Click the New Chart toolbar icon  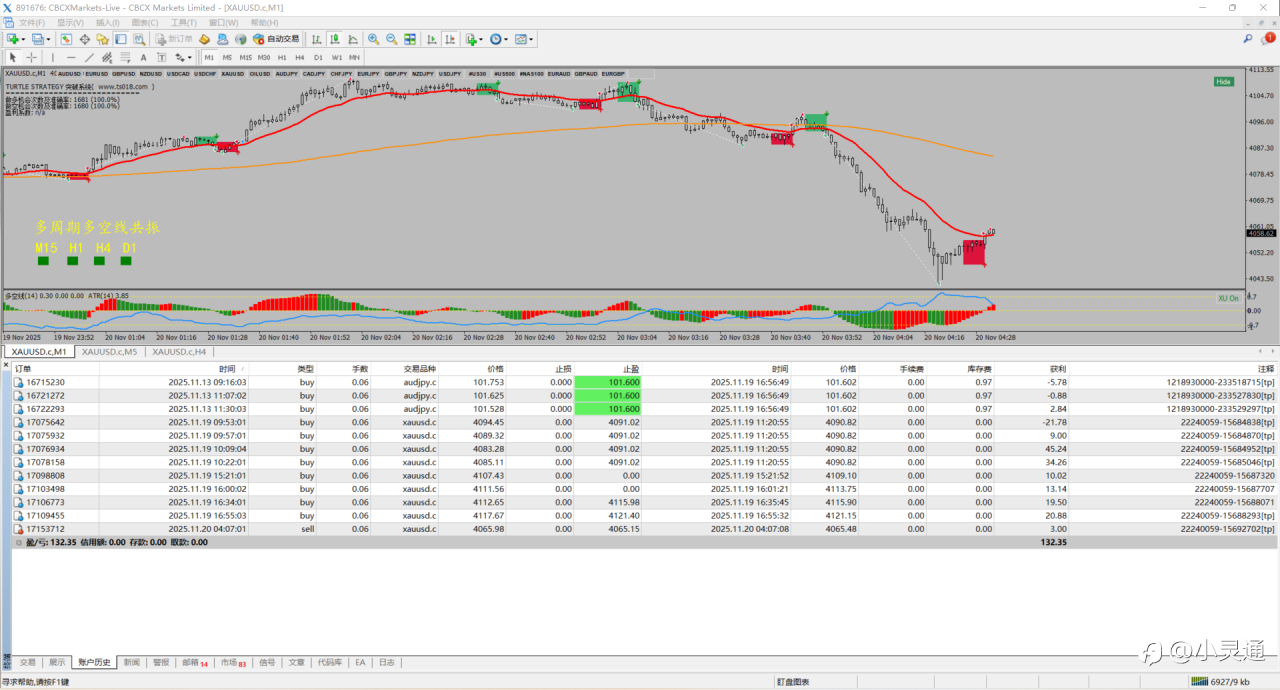13,39
